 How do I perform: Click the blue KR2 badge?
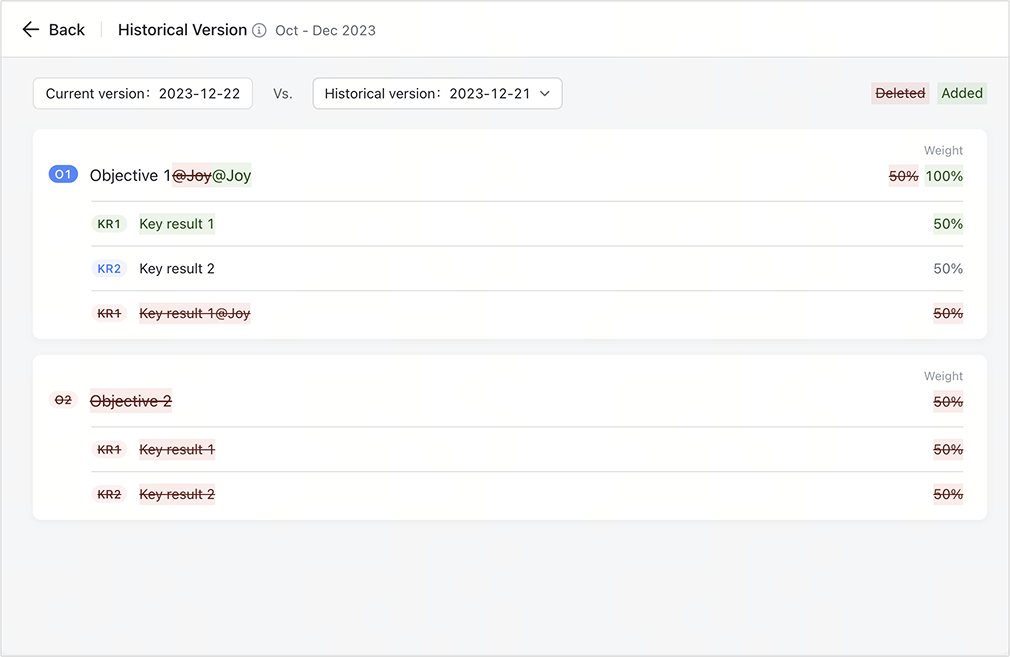[109, 269]
